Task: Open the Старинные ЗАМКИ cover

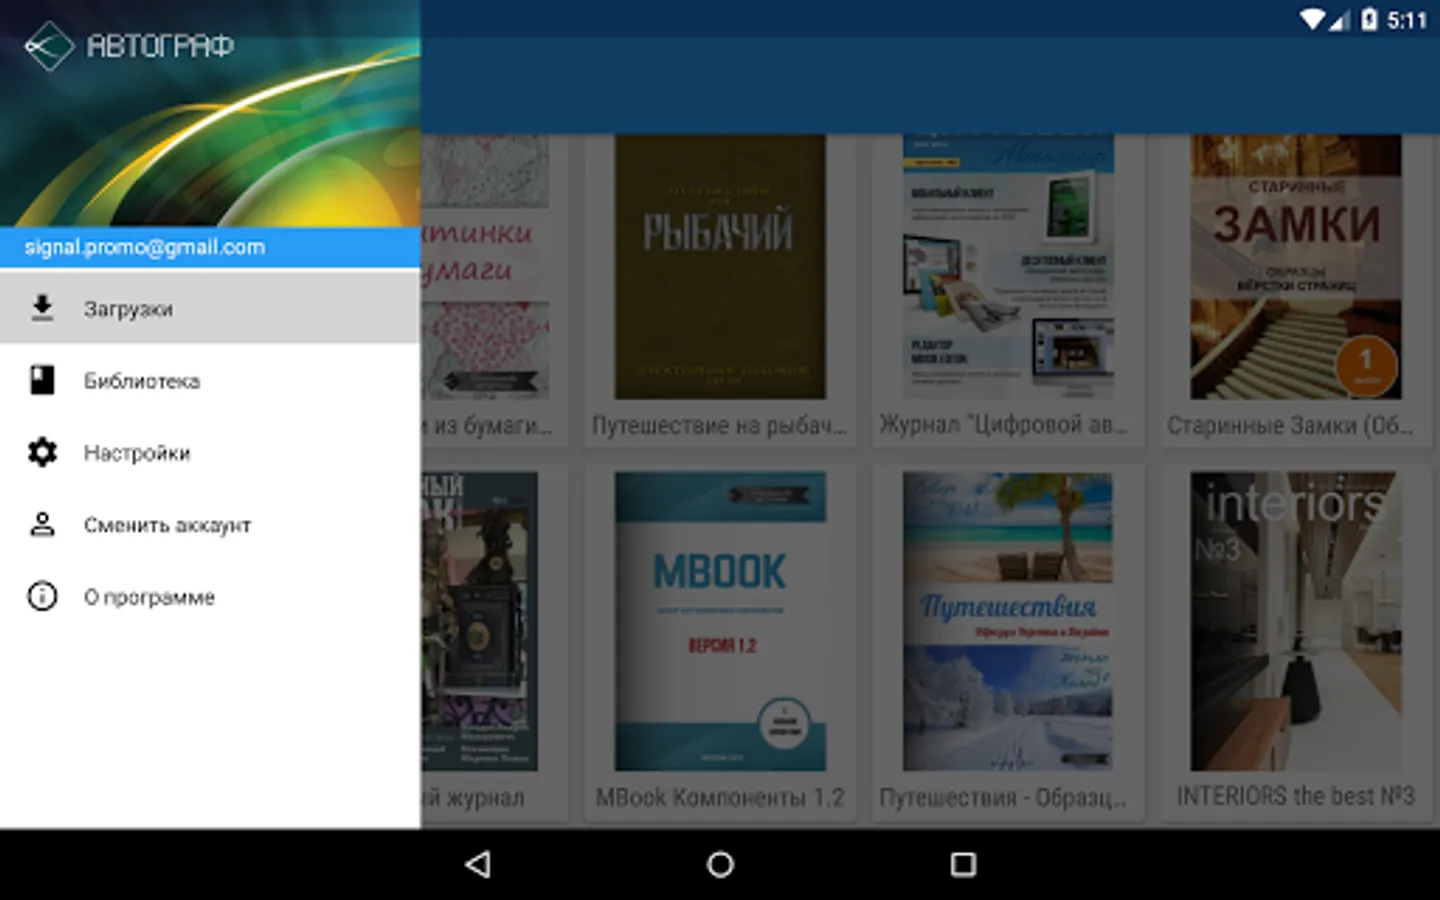Action: click(1296, 267)
